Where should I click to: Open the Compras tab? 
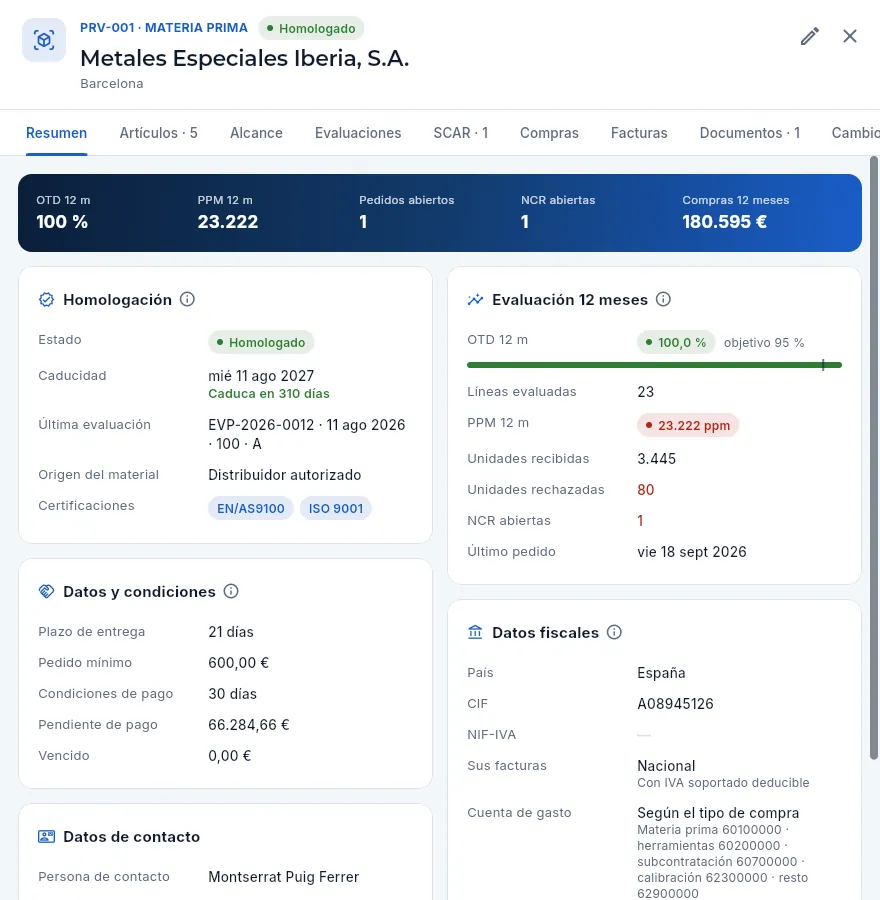[549, 133]
